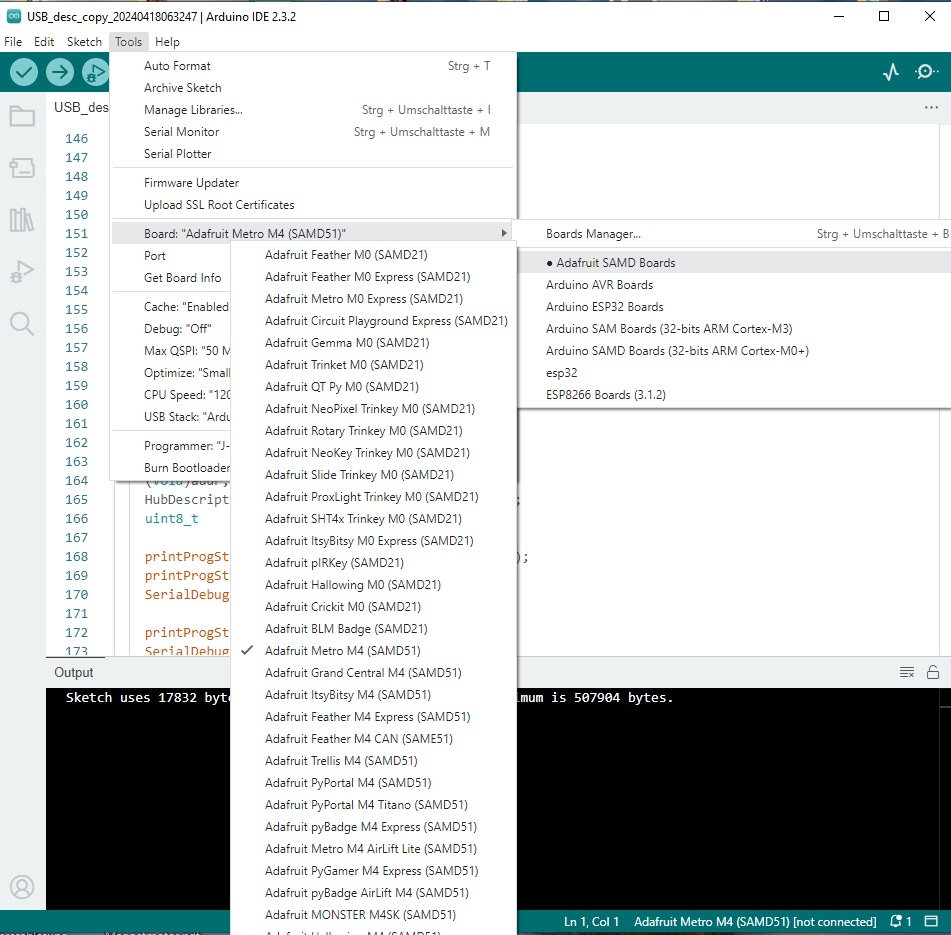Select Archive Sketch menu entry
This screenshot has height=935, width=951.
click(x=313, y=88)
